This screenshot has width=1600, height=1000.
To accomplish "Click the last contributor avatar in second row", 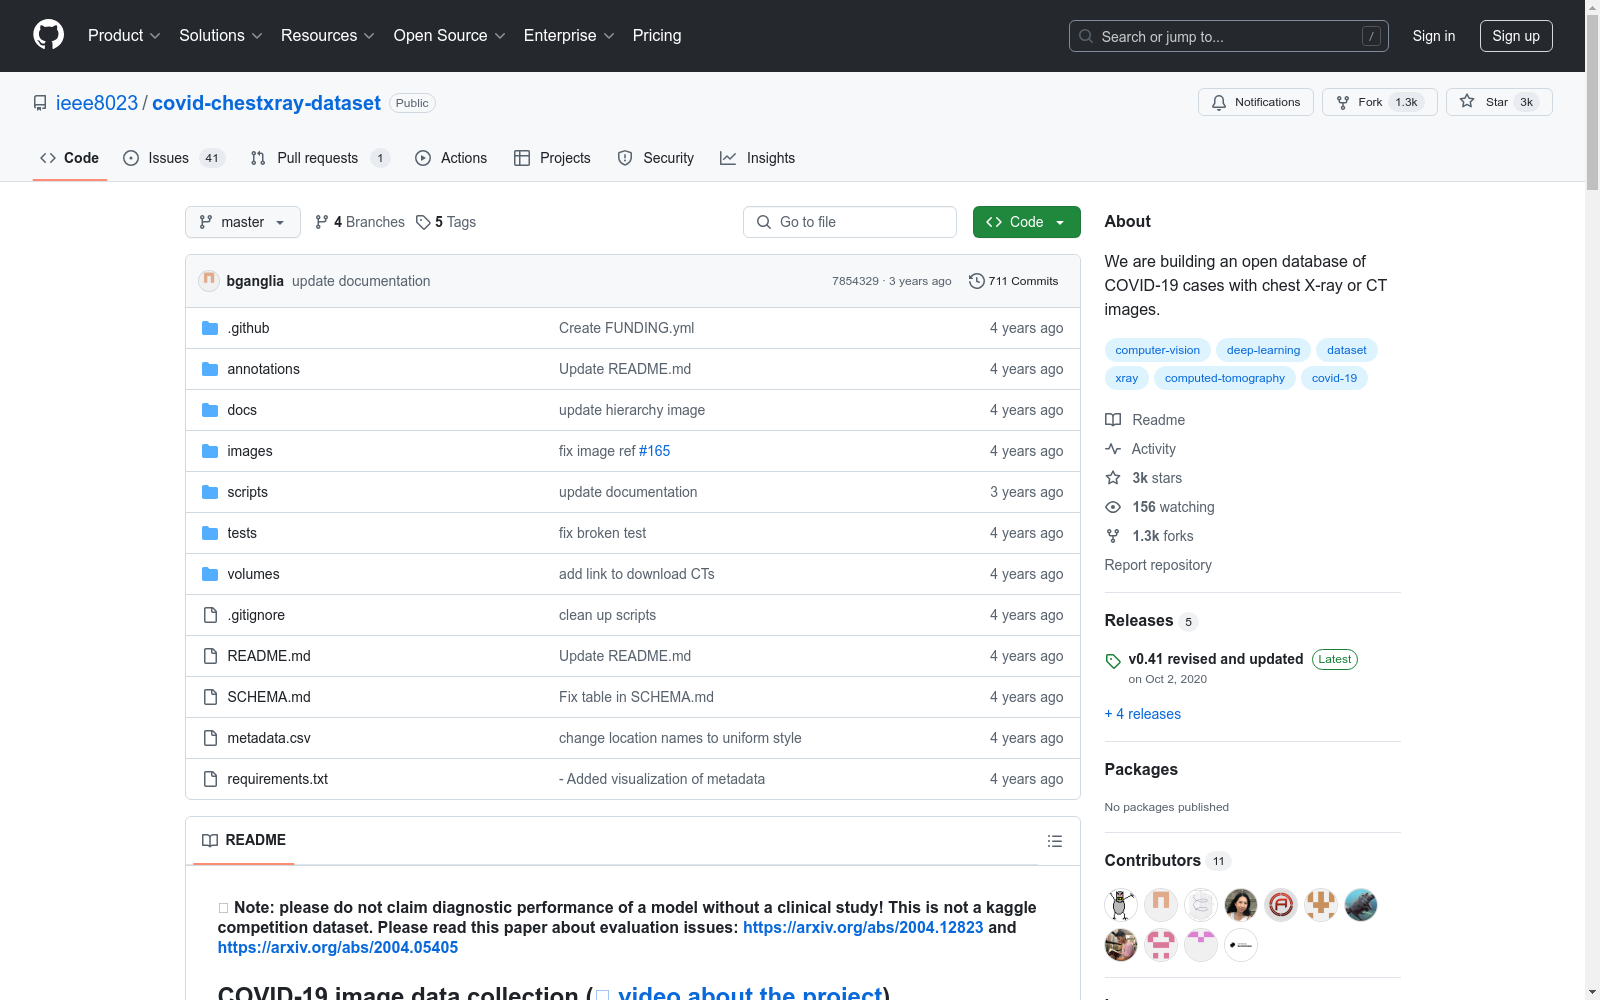I will pos(1241,945).
